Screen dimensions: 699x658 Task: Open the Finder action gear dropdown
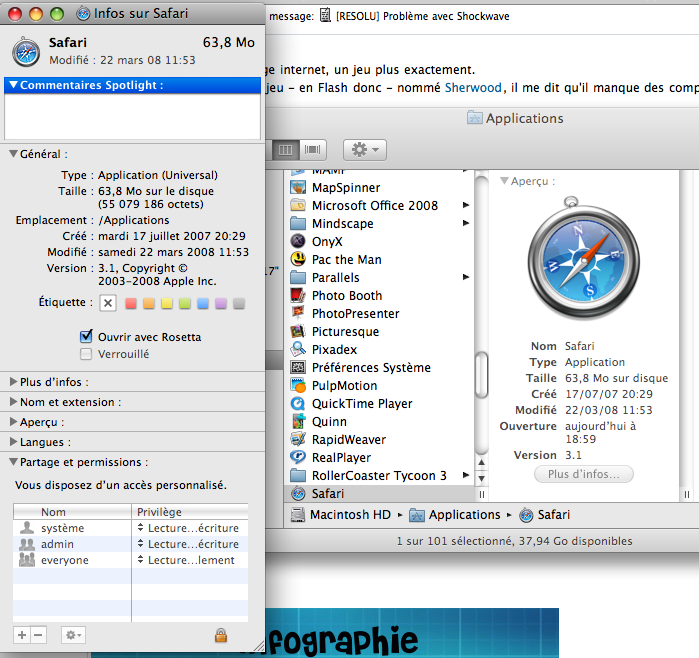coord(365,149)
